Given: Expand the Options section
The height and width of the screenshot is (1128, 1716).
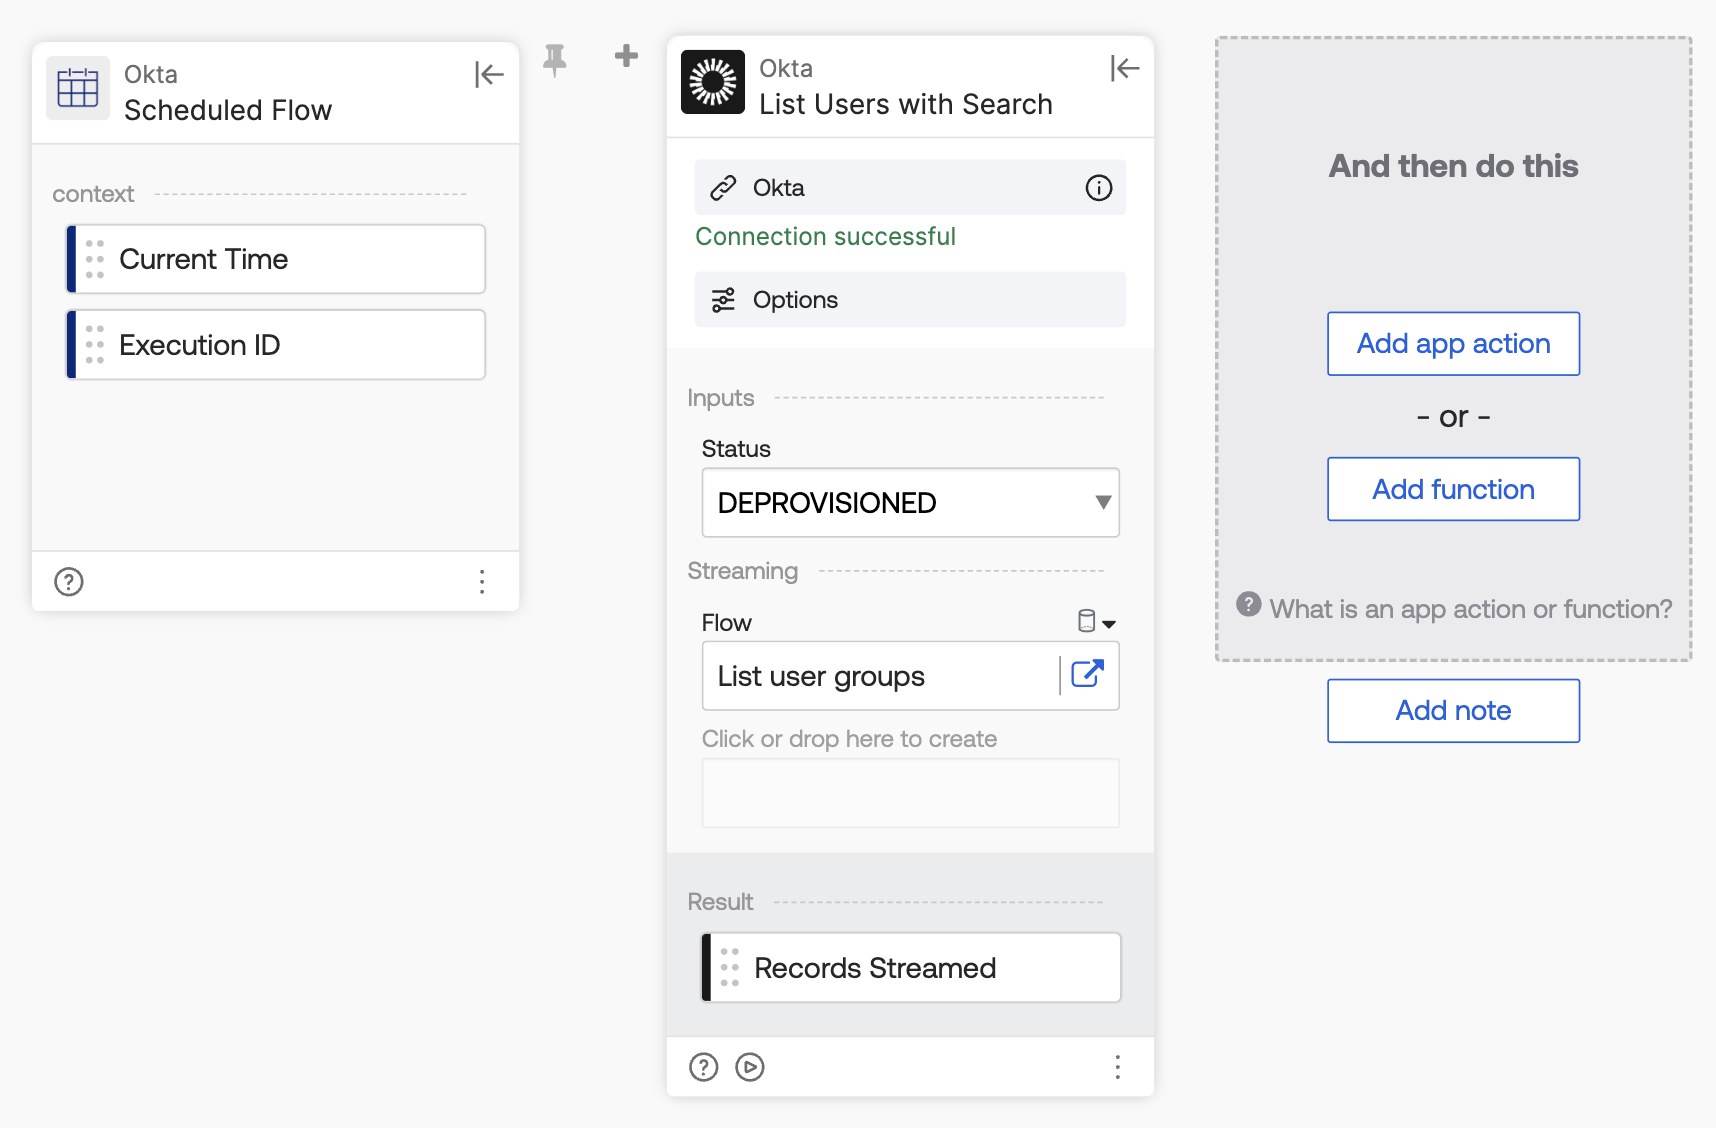Looking at the screenshot, I should coord(910,300).
